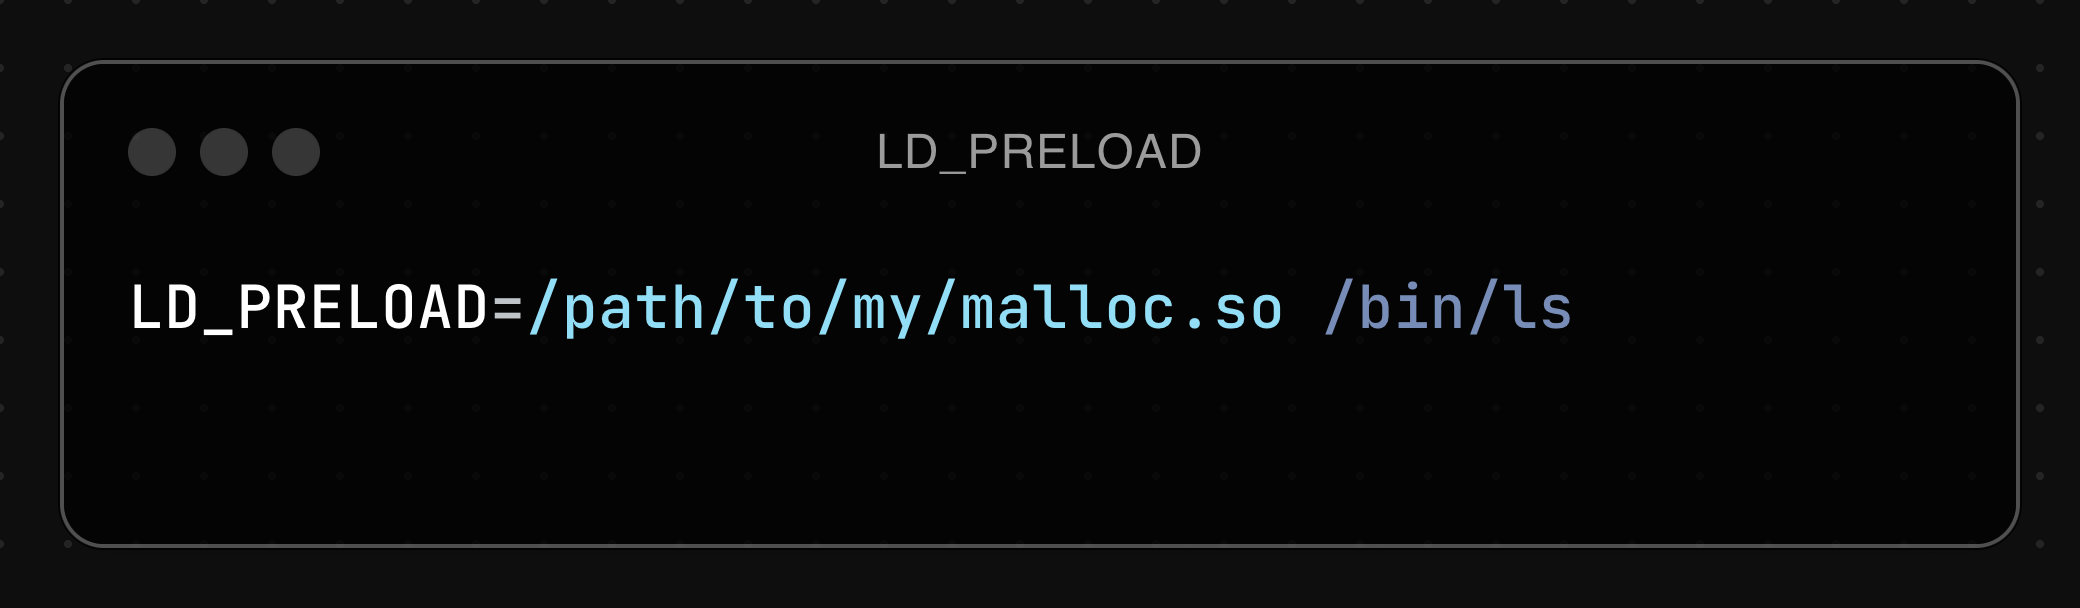2080x608 pixels.
Task: Click the word "path" in the code
Action: (x=635, y=309)
